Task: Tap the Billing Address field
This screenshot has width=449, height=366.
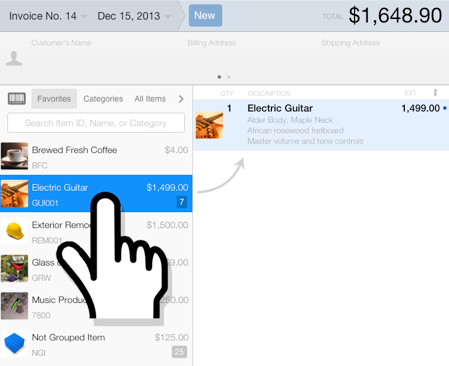Action: tap(212, 43)
